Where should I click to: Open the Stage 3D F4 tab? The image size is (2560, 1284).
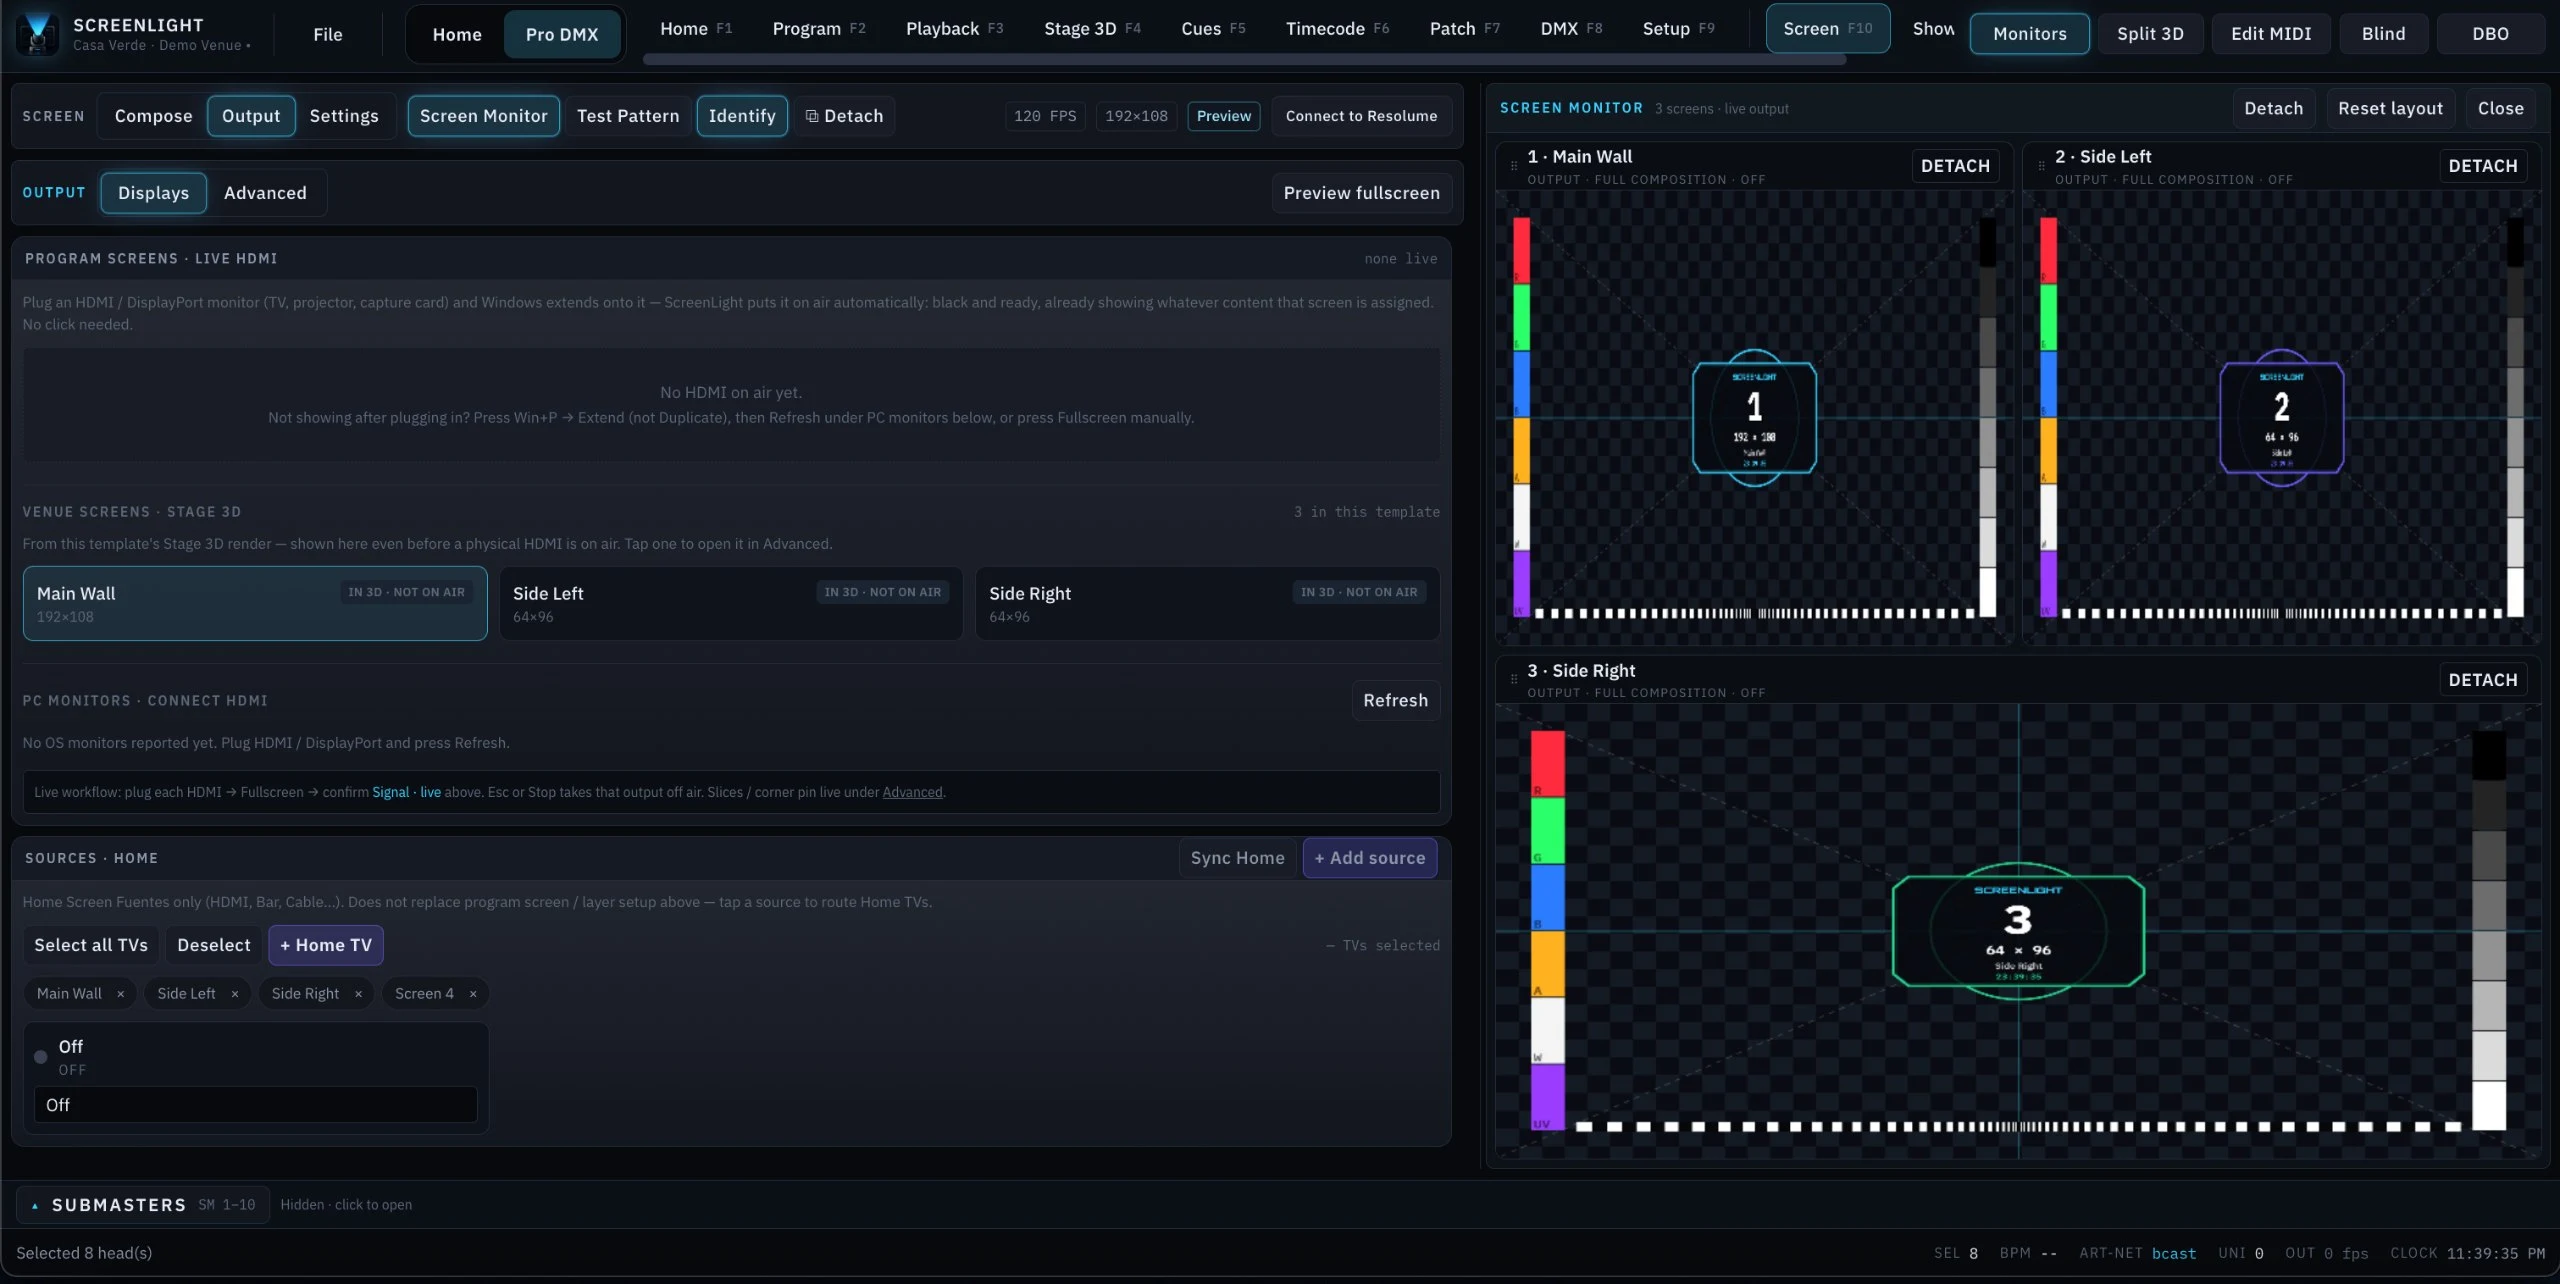[x=1092, y=29]
